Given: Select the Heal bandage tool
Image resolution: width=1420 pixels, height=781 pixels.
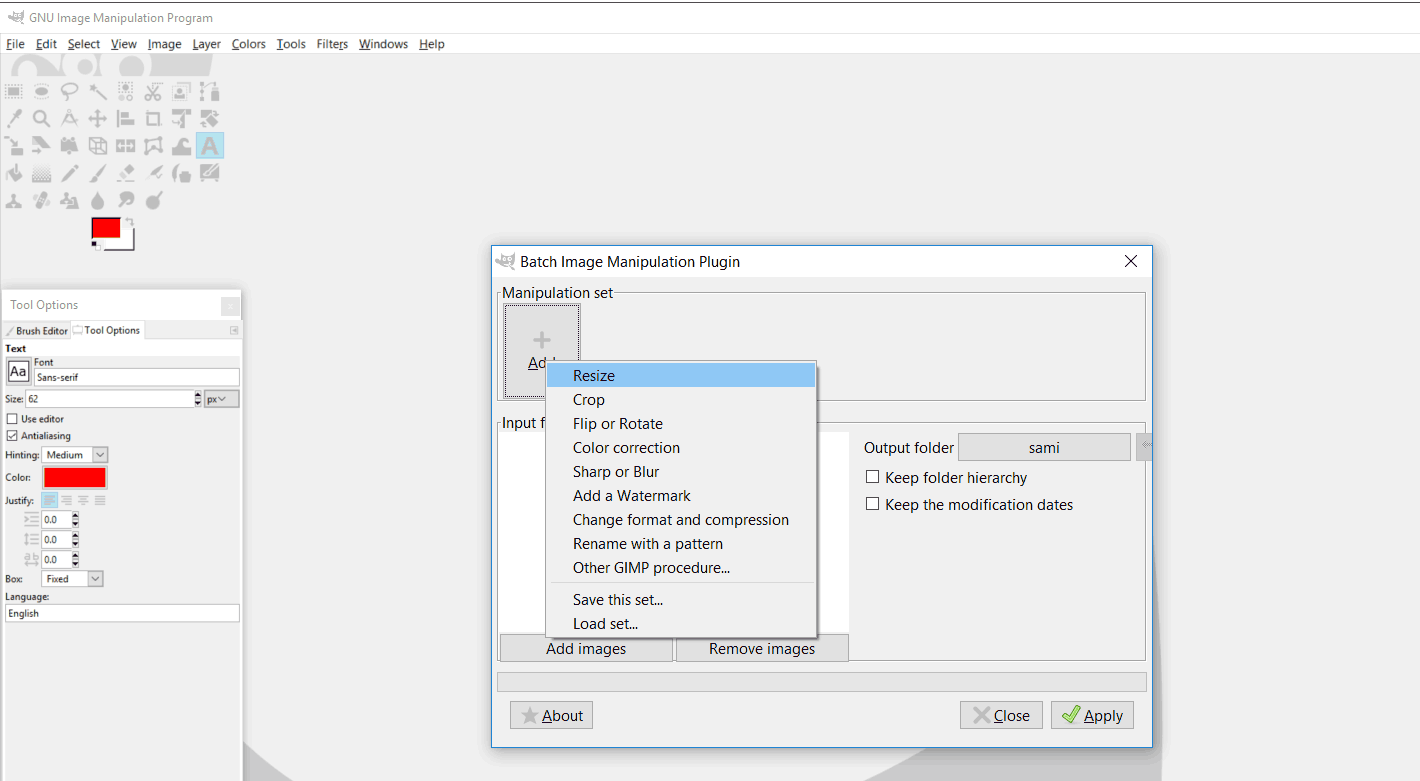Looking at the screenshot, I should click(x=42, y=200).
